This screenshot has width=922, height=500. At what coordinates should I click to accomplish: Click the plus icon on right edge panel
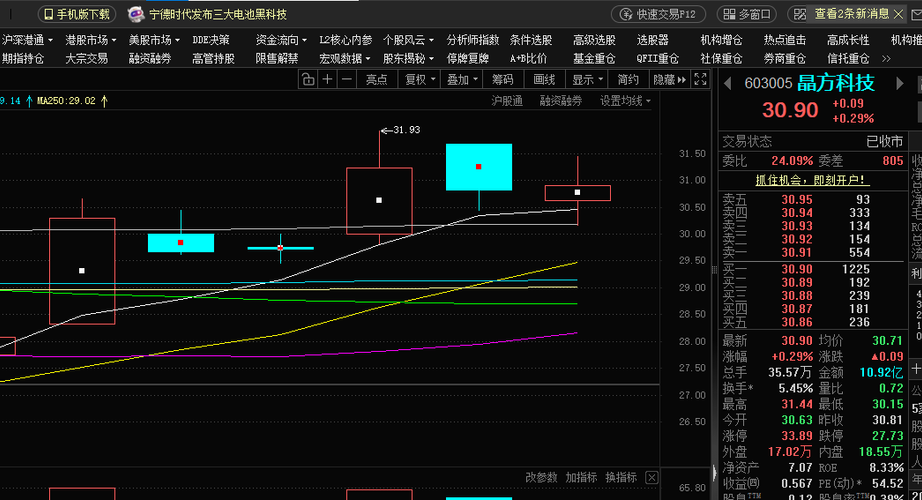[916, 368]
